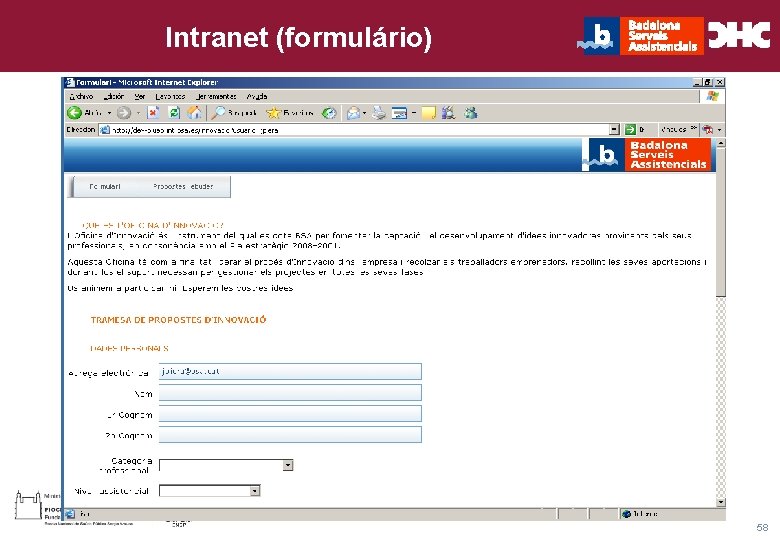Stop page loading with red X icon
The image size is (780, 540).
click(x=153, y=113)
